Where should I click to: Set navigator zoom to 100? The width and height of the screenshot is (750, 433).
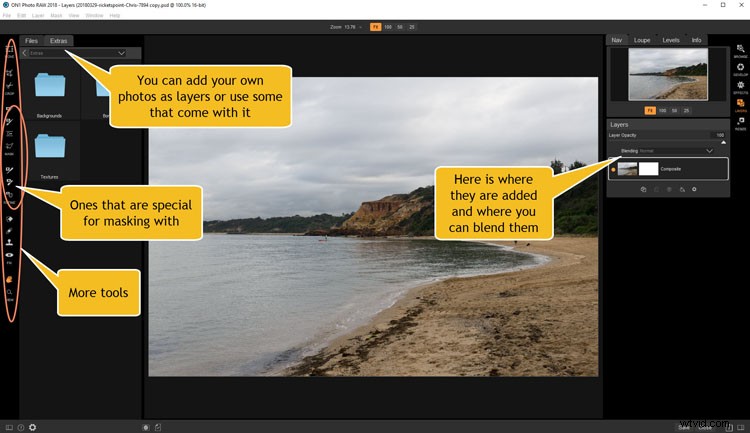tap(662, 111)
